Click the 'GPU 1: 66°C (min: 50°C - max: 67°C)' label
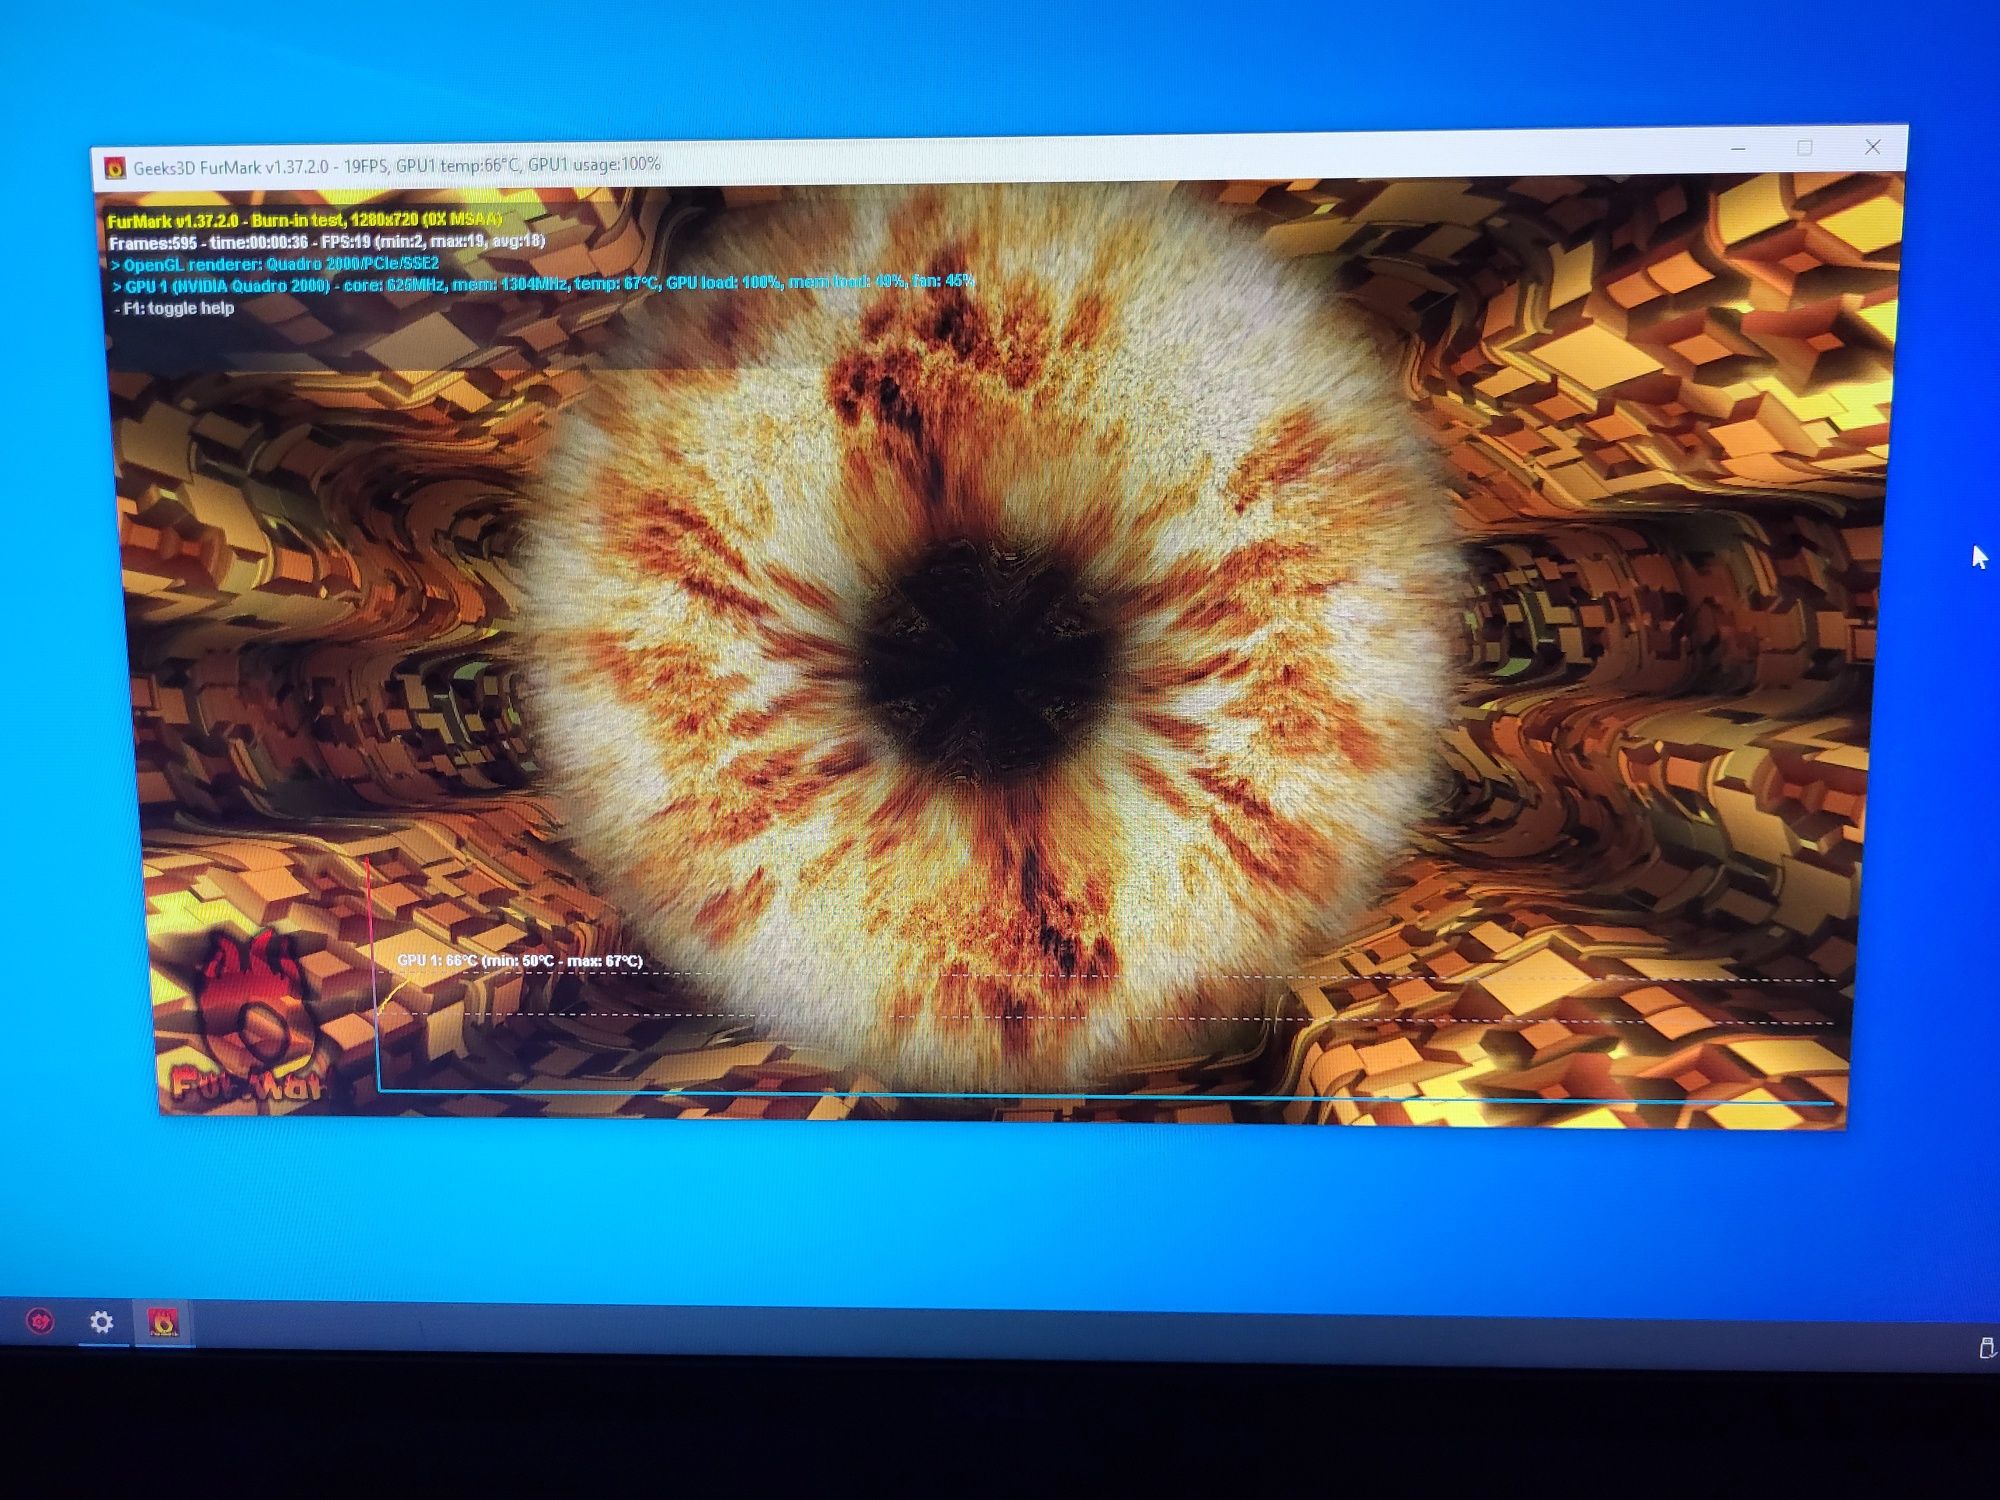 (520, 961)
